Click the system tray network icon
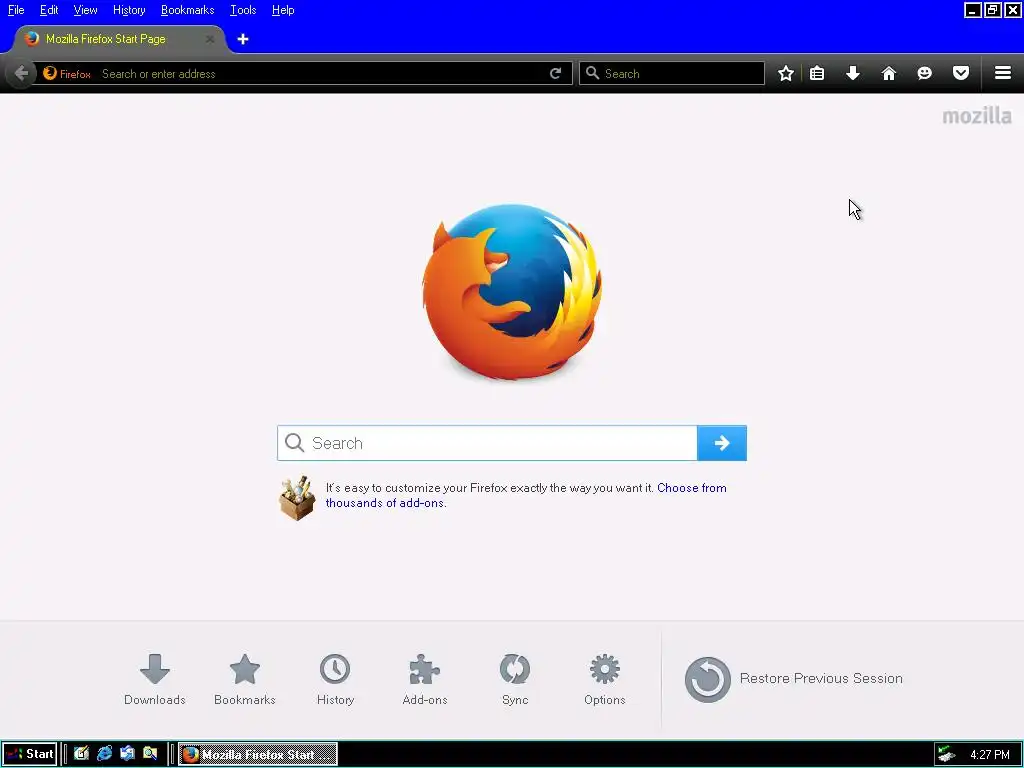This screenshot has height=768, width=1024. (x=946, y=754)
